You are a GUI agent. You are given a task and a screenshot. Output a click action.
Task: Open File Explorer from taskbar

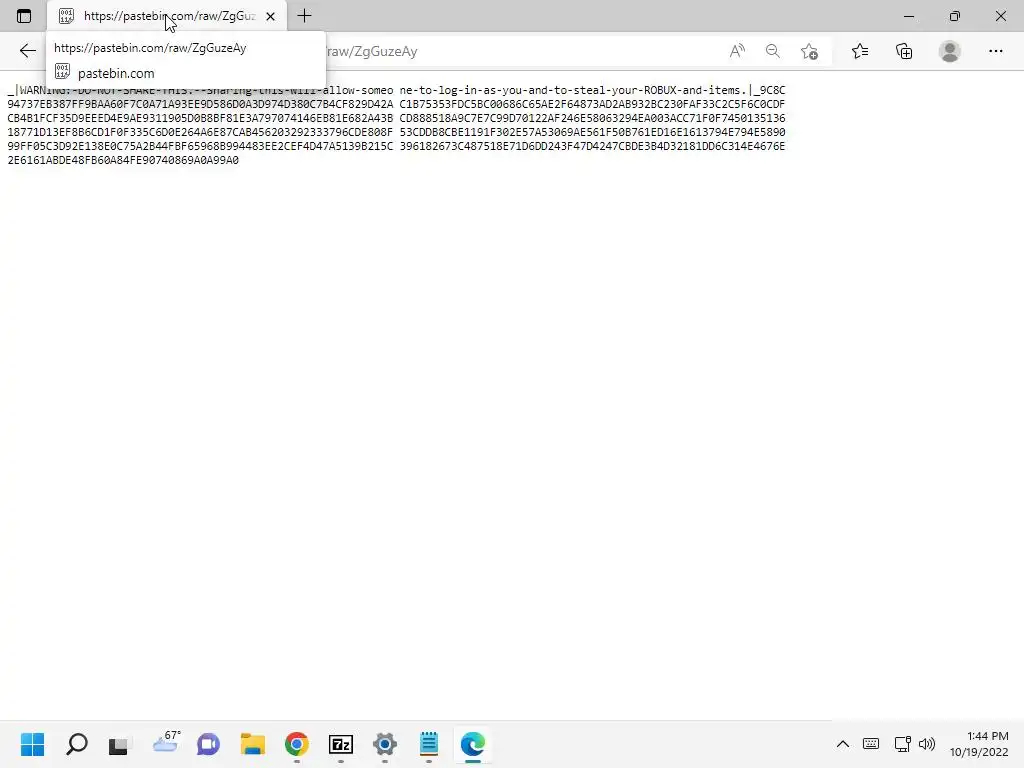click(x=253, y=744)
